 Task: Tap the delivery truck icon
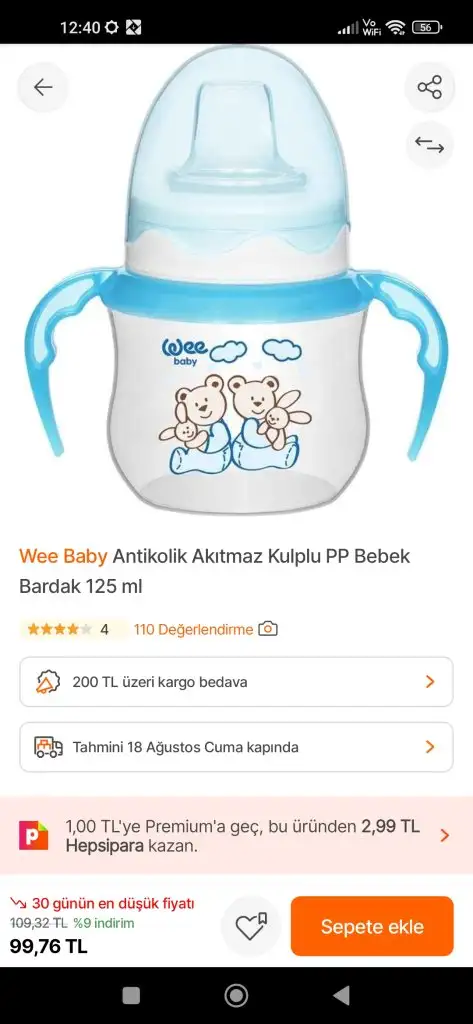(48, 747)
